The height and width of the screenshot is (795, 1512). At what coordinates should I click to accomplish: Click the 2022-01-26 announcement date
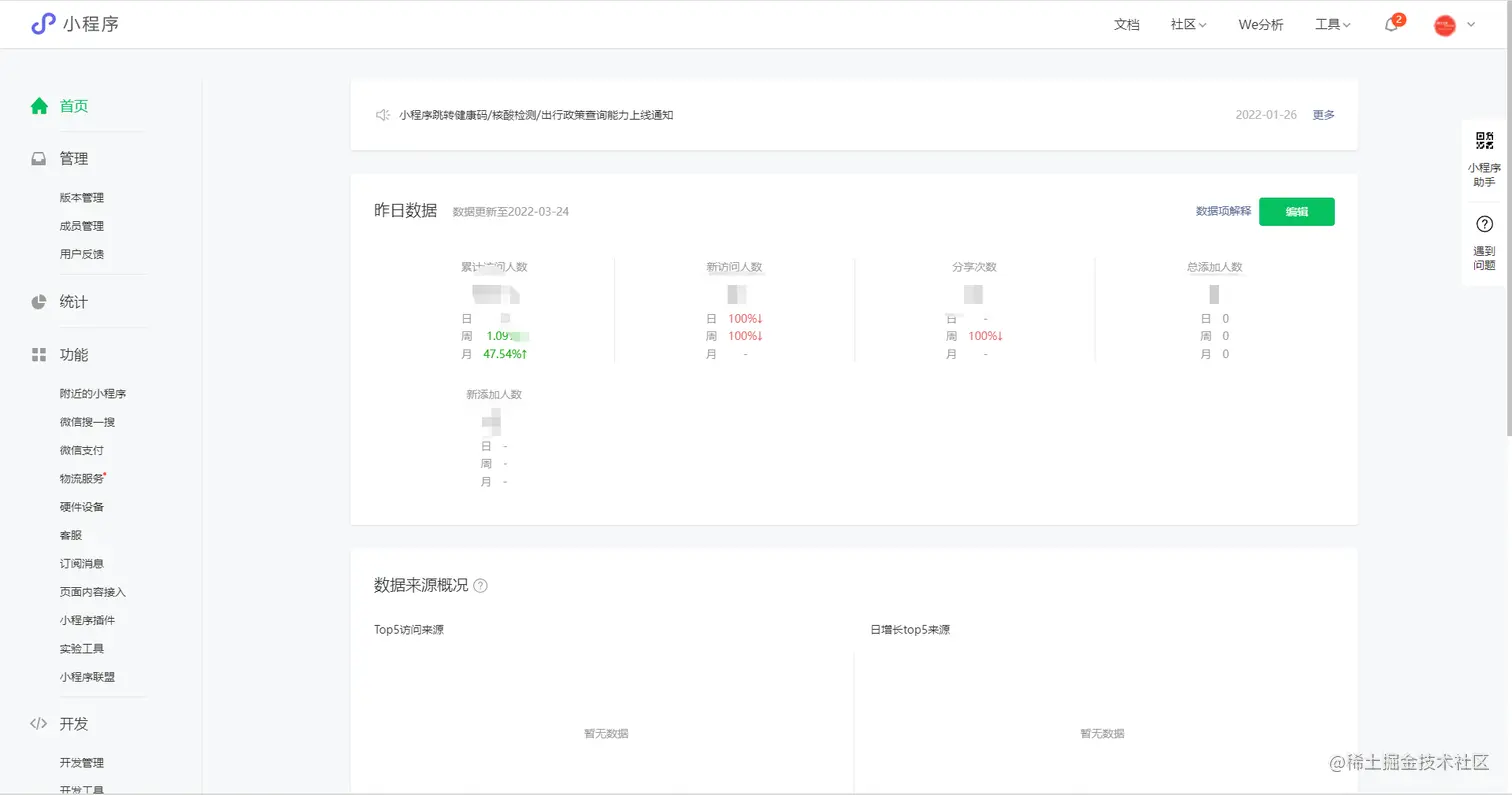coord(1266,115)
